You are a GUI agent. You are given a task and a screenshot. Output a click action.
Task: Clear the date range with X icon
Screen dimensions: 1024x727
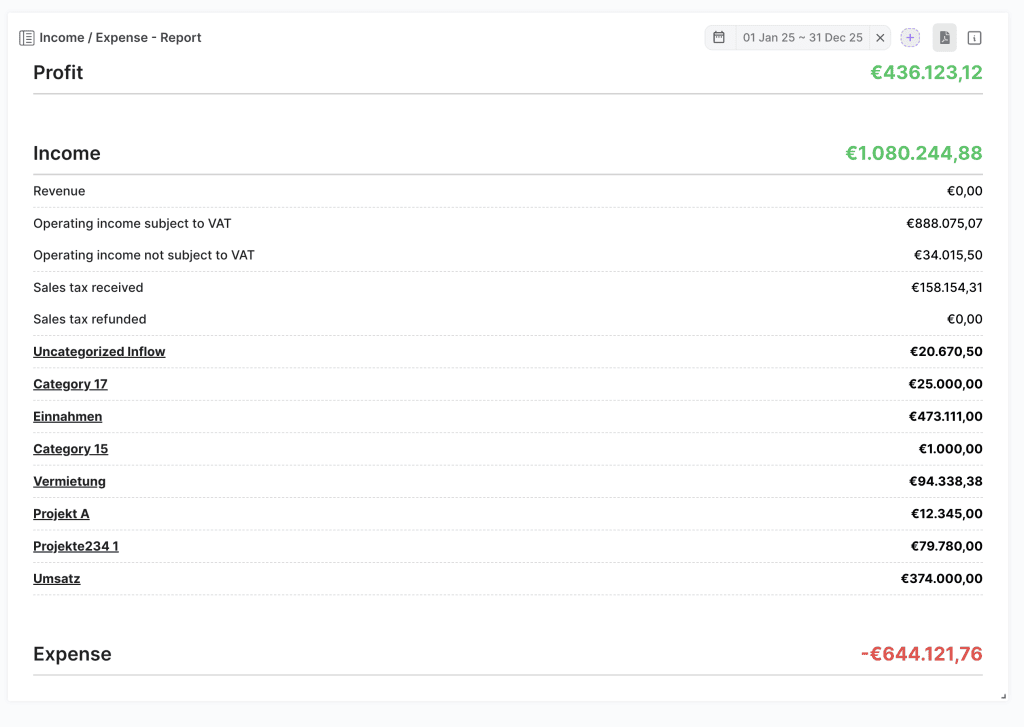point(880,38)
